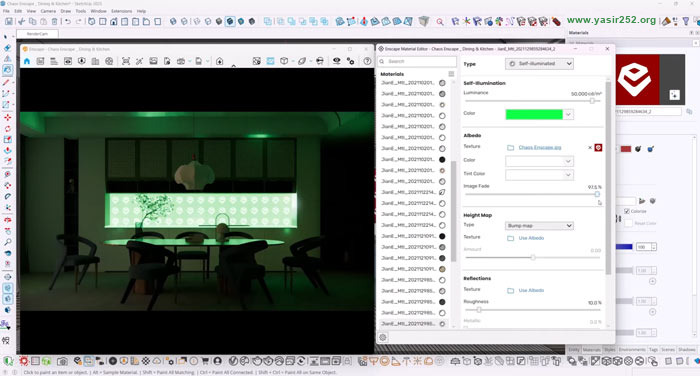
Task: Click the Erase trash icon in top toolbar
Action: pyautogui.click(x=54, y=21)
